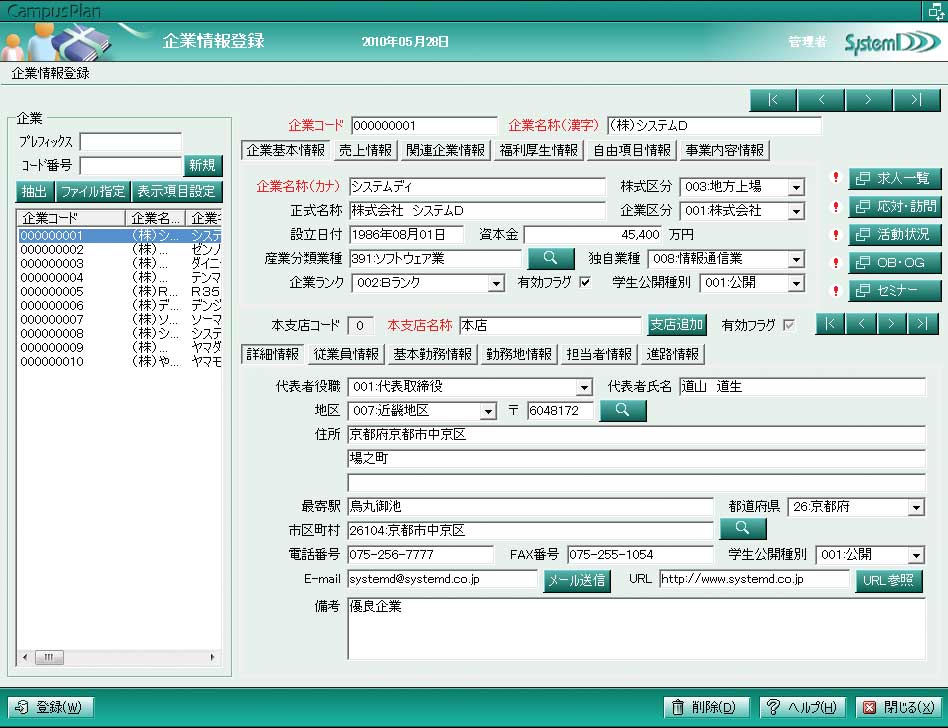Open branch-level 学生公開種別 dropdown near FAX
The image size is (948, 728).
tap(917, 556)
